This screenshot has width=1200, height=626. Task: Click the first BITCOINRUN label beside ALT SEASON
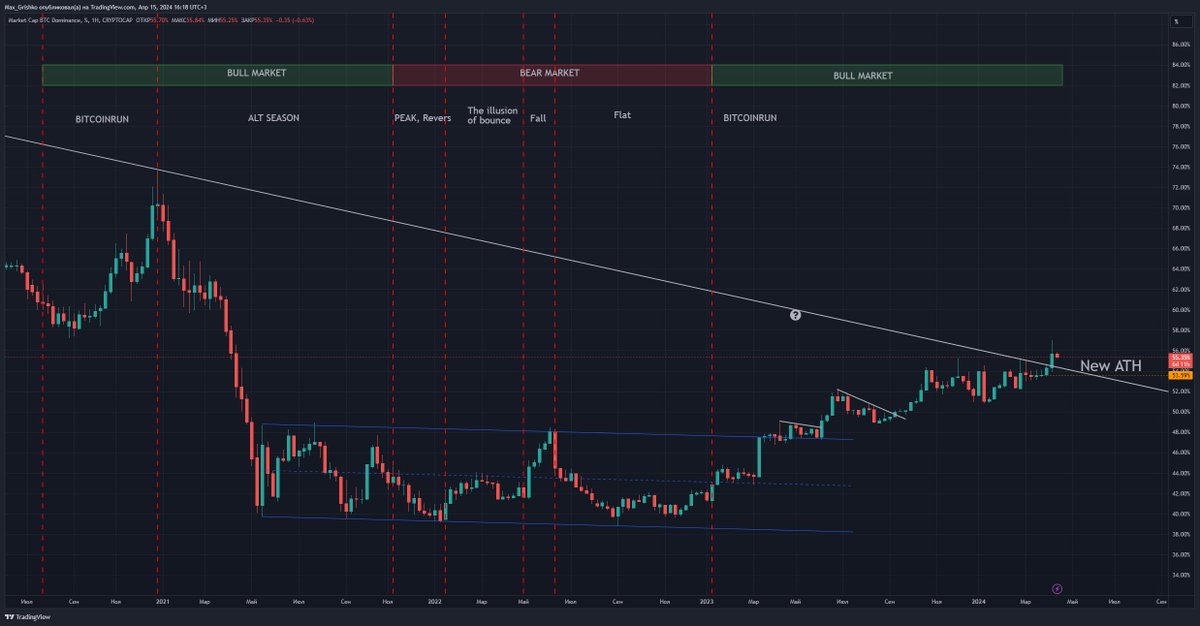click(102, 118)
